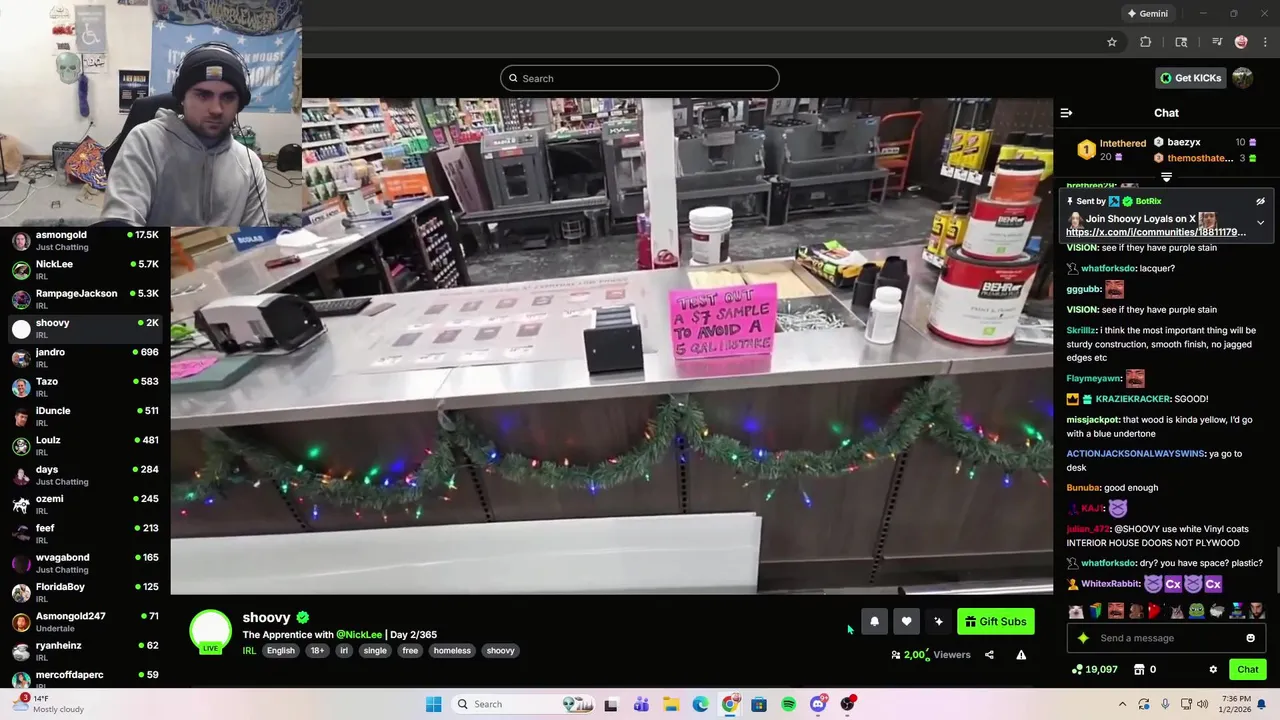Bookmark this page with the star icon
The height and width of the screenshot is (720, 1280).
(x=1111, y=42)
